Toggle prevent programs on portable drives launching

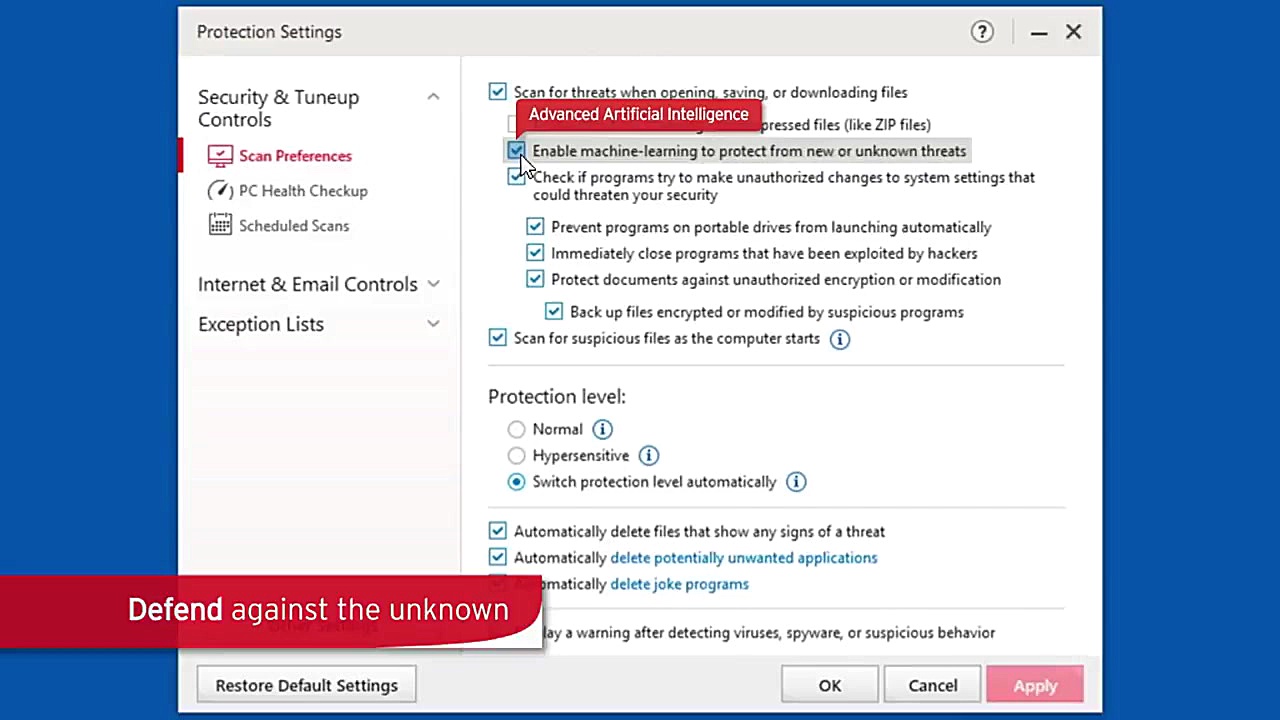pos(535,227)
